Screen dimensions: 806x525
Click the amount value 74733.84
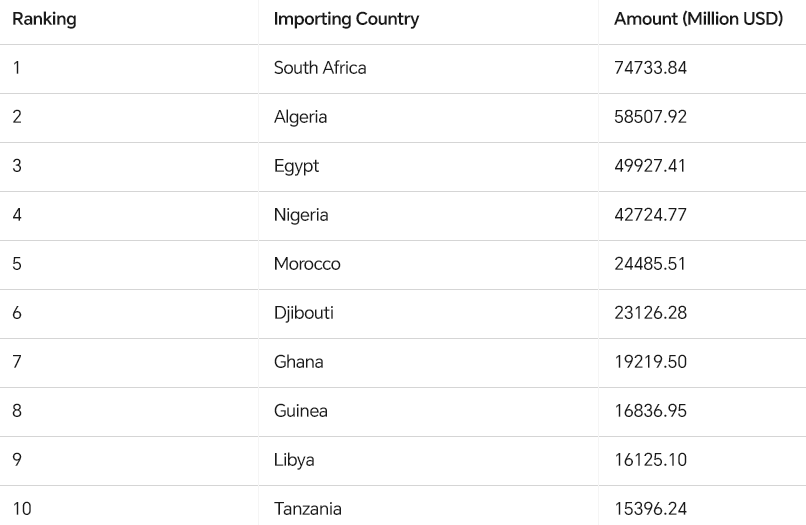pyautogui.click(x=650, y=68)
